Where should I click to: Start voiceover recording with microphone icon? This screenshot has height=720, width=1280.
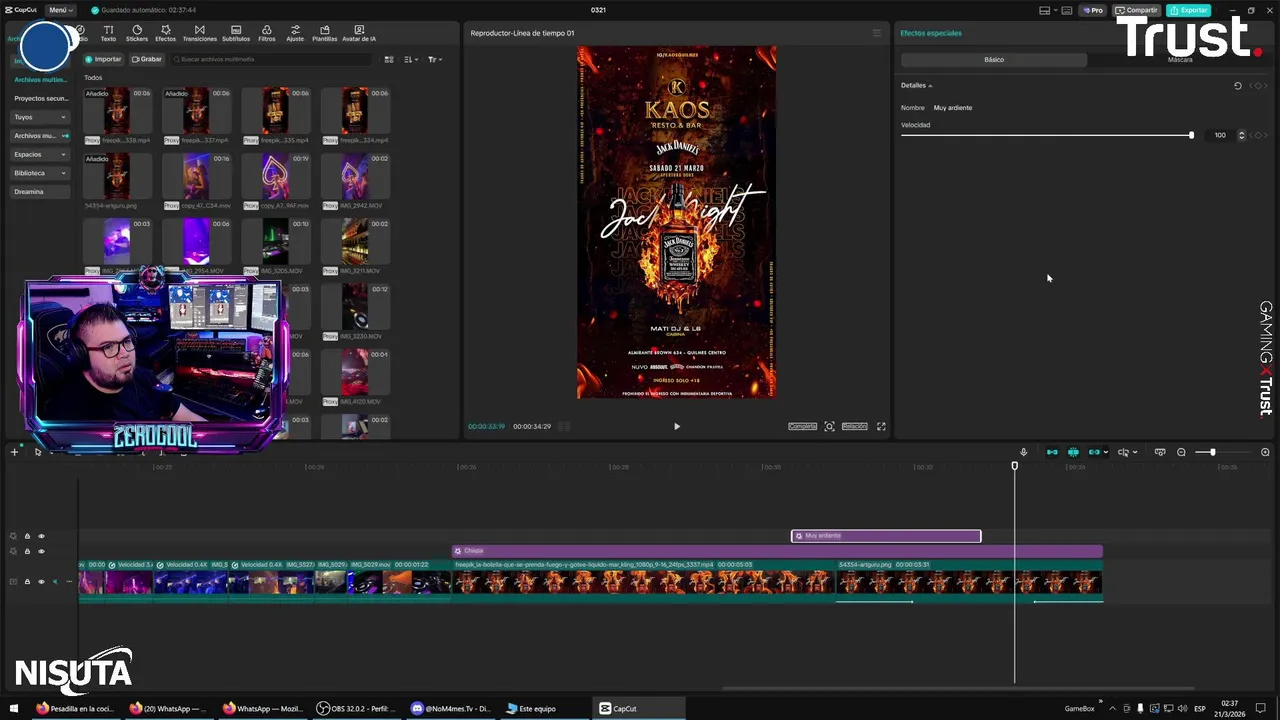click(x=1023, y=452)
